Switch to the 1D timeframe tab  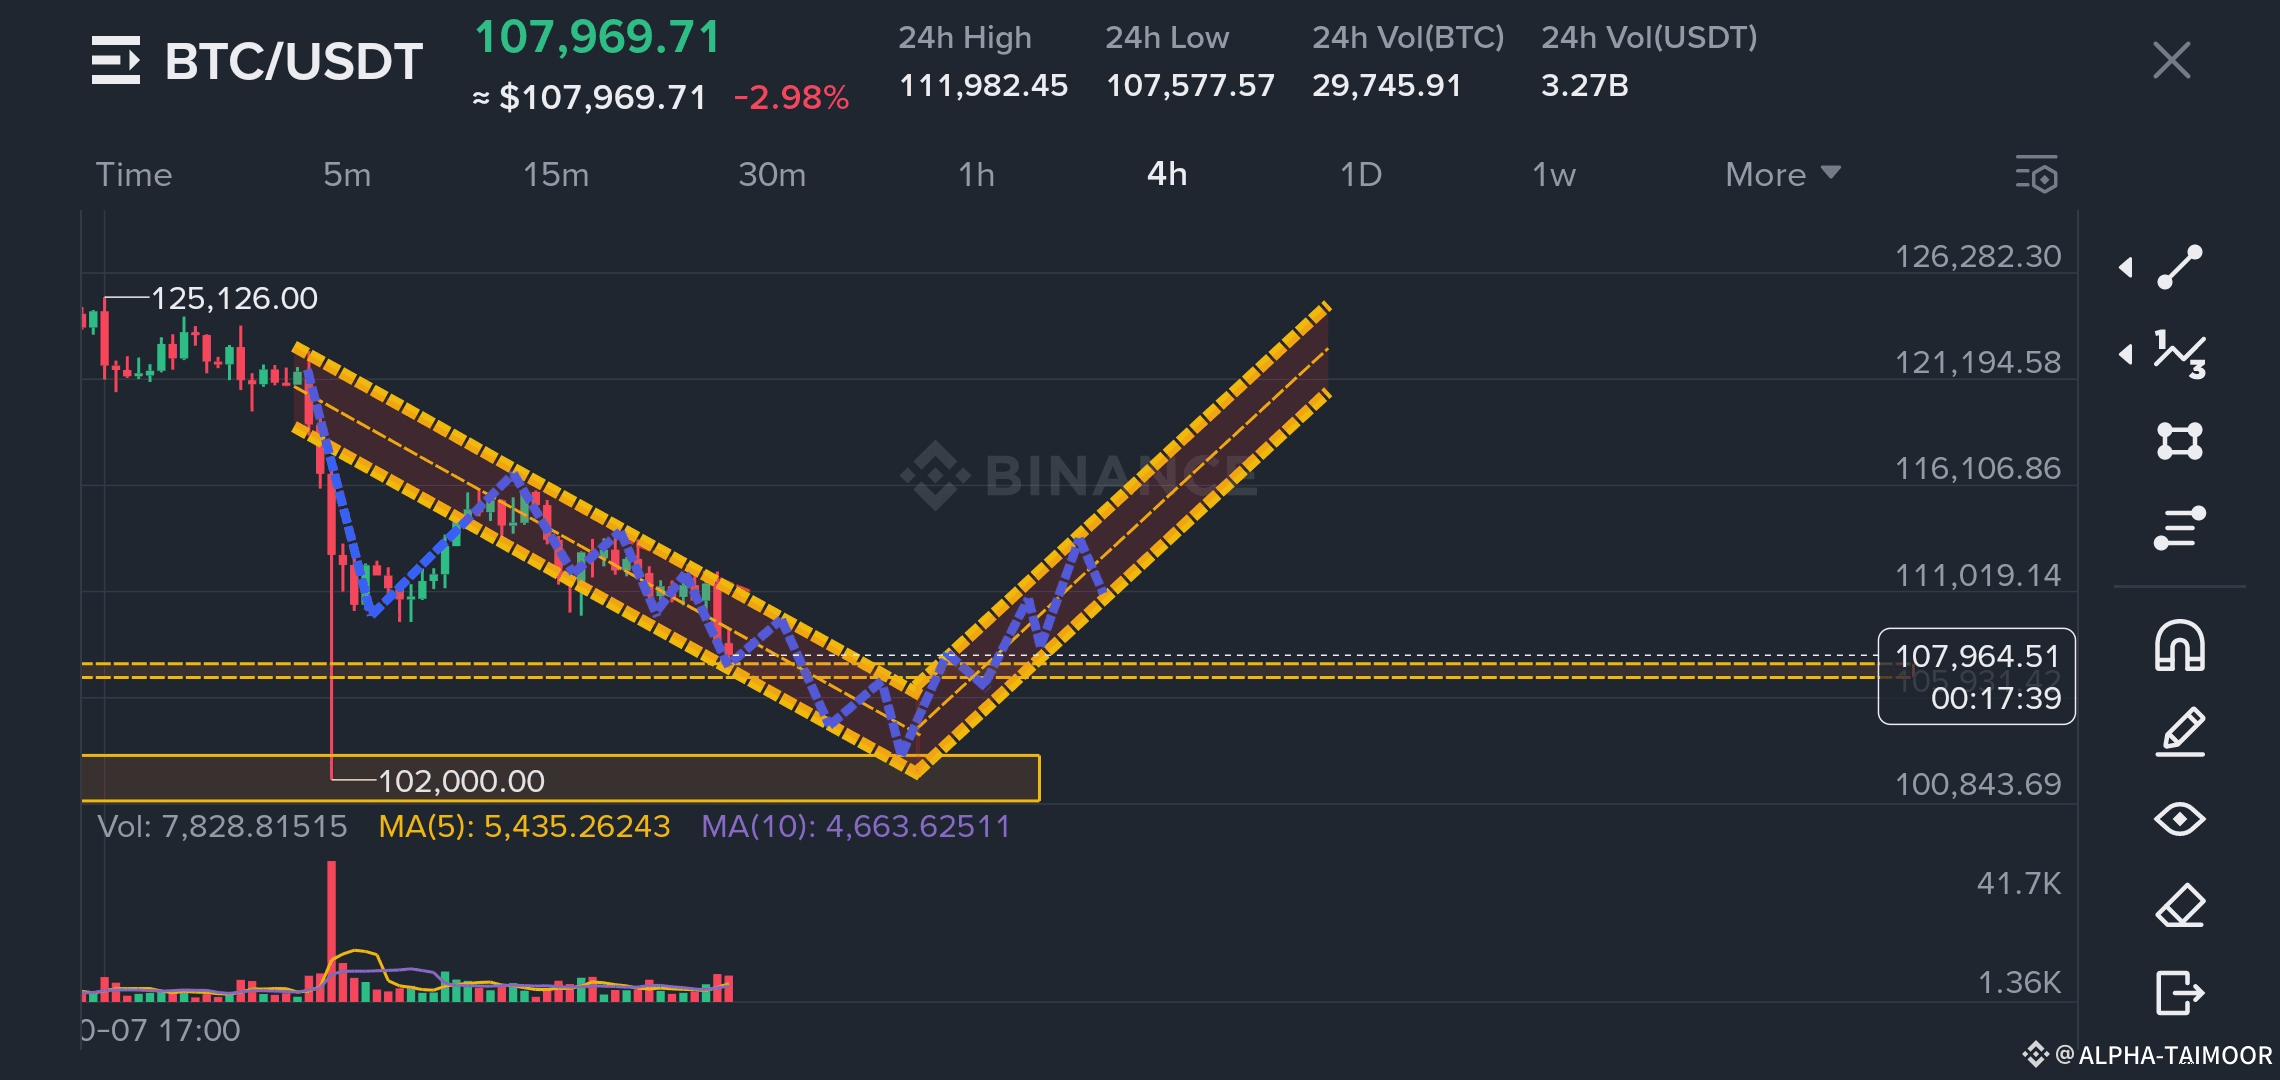pyautogui.click(x=1360, y=174)
